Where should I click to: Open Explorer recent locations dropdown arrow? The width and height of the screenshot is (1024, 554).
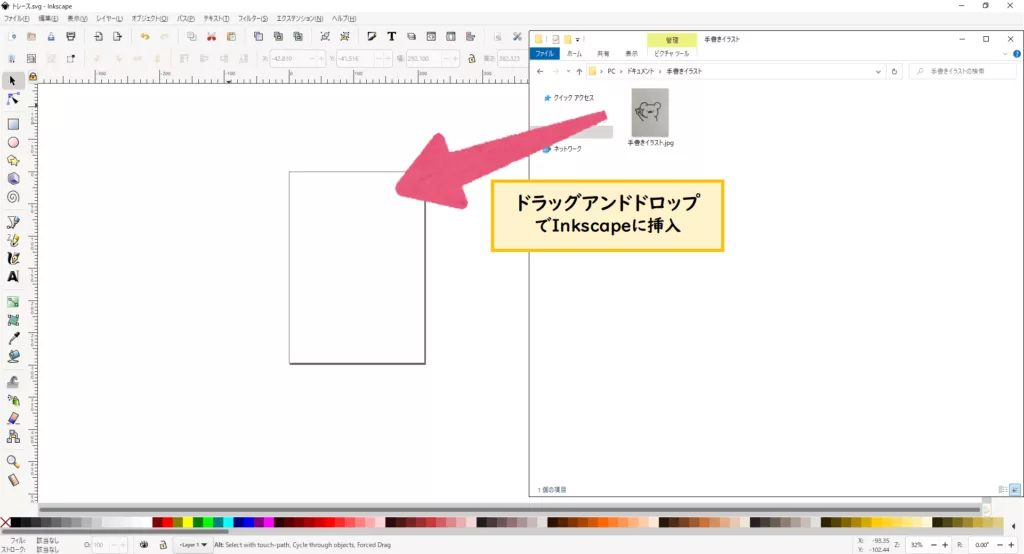(568, 72)
